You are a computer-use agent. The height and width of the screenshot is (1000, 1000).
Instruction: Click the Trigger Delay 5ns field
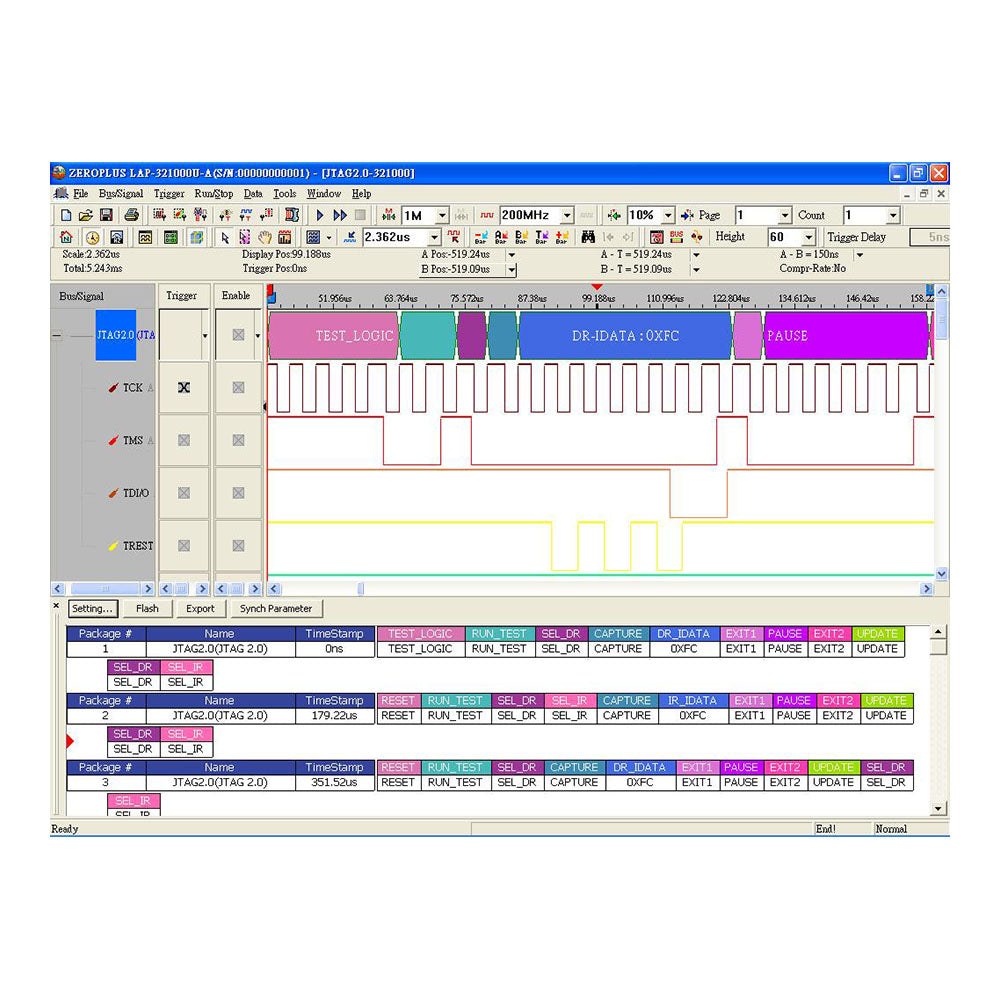click(930, 237)
